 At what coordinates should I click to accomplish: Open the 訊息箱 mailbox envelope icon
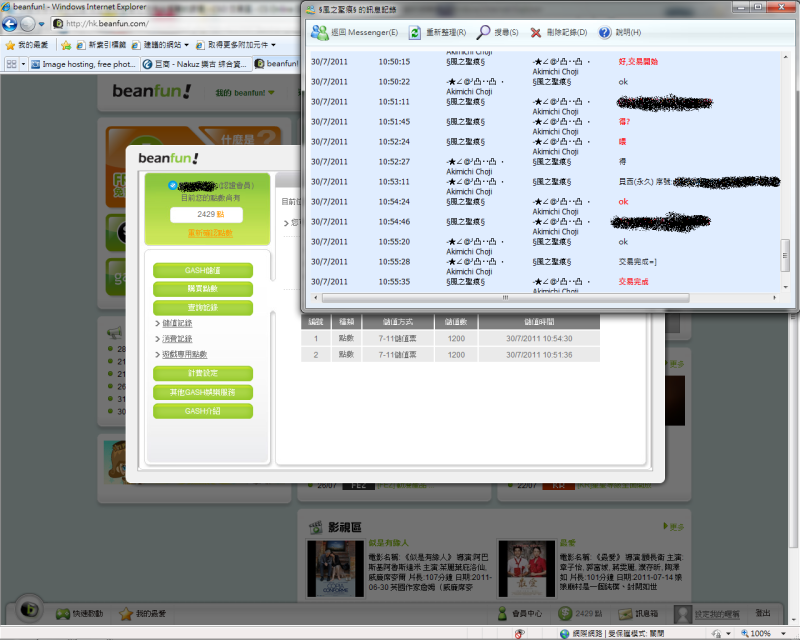pyautogui.click(x=626, y=613)
